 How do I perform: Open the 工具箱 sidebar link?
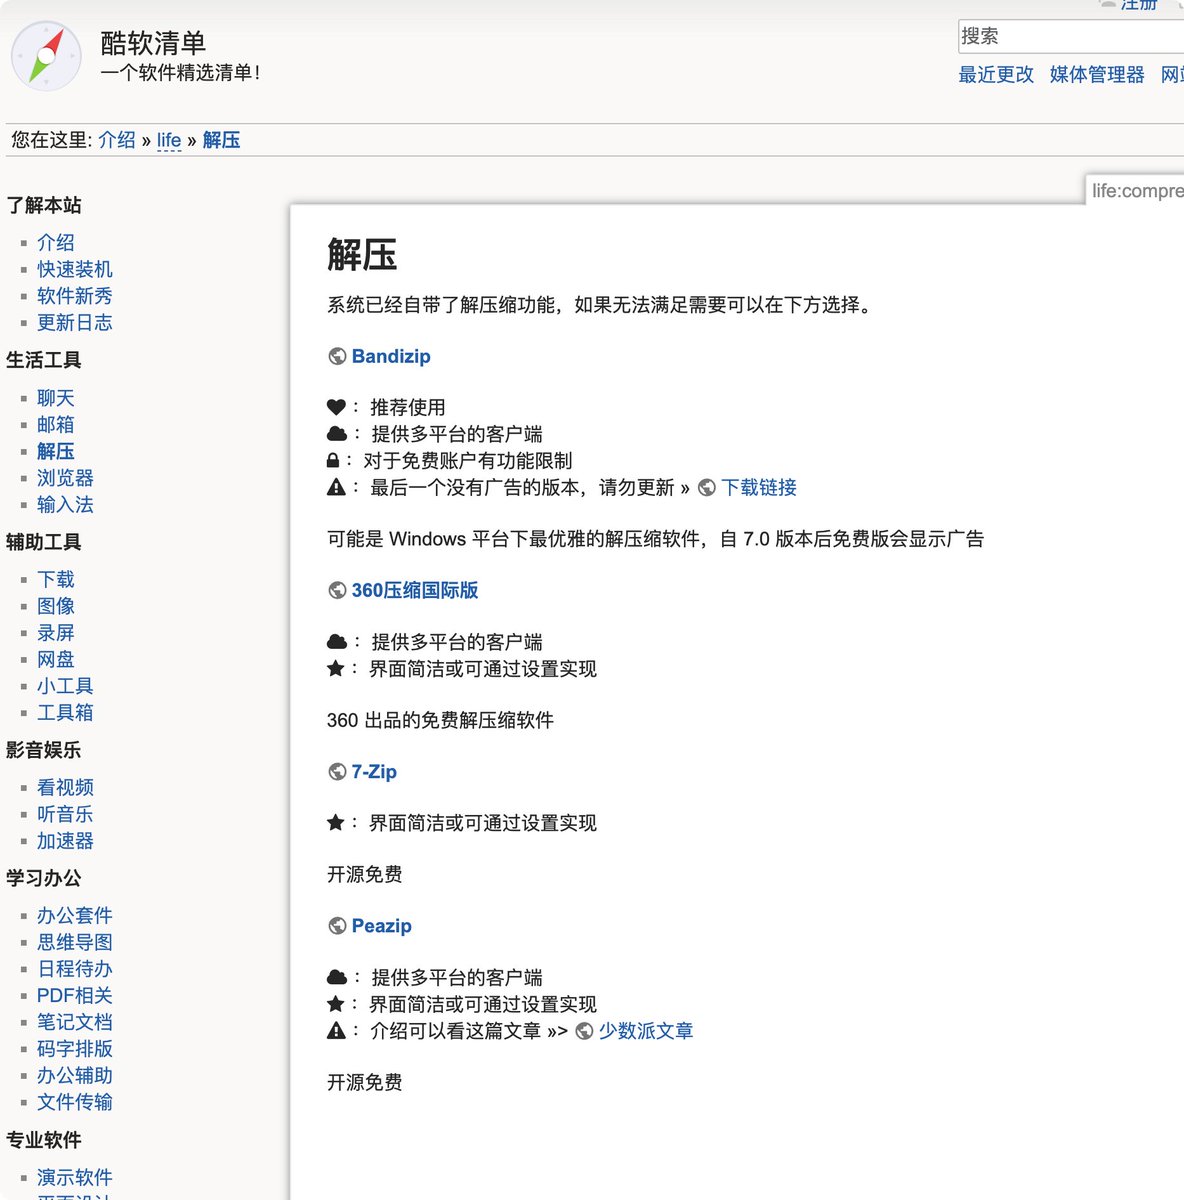tap(65, 713)
